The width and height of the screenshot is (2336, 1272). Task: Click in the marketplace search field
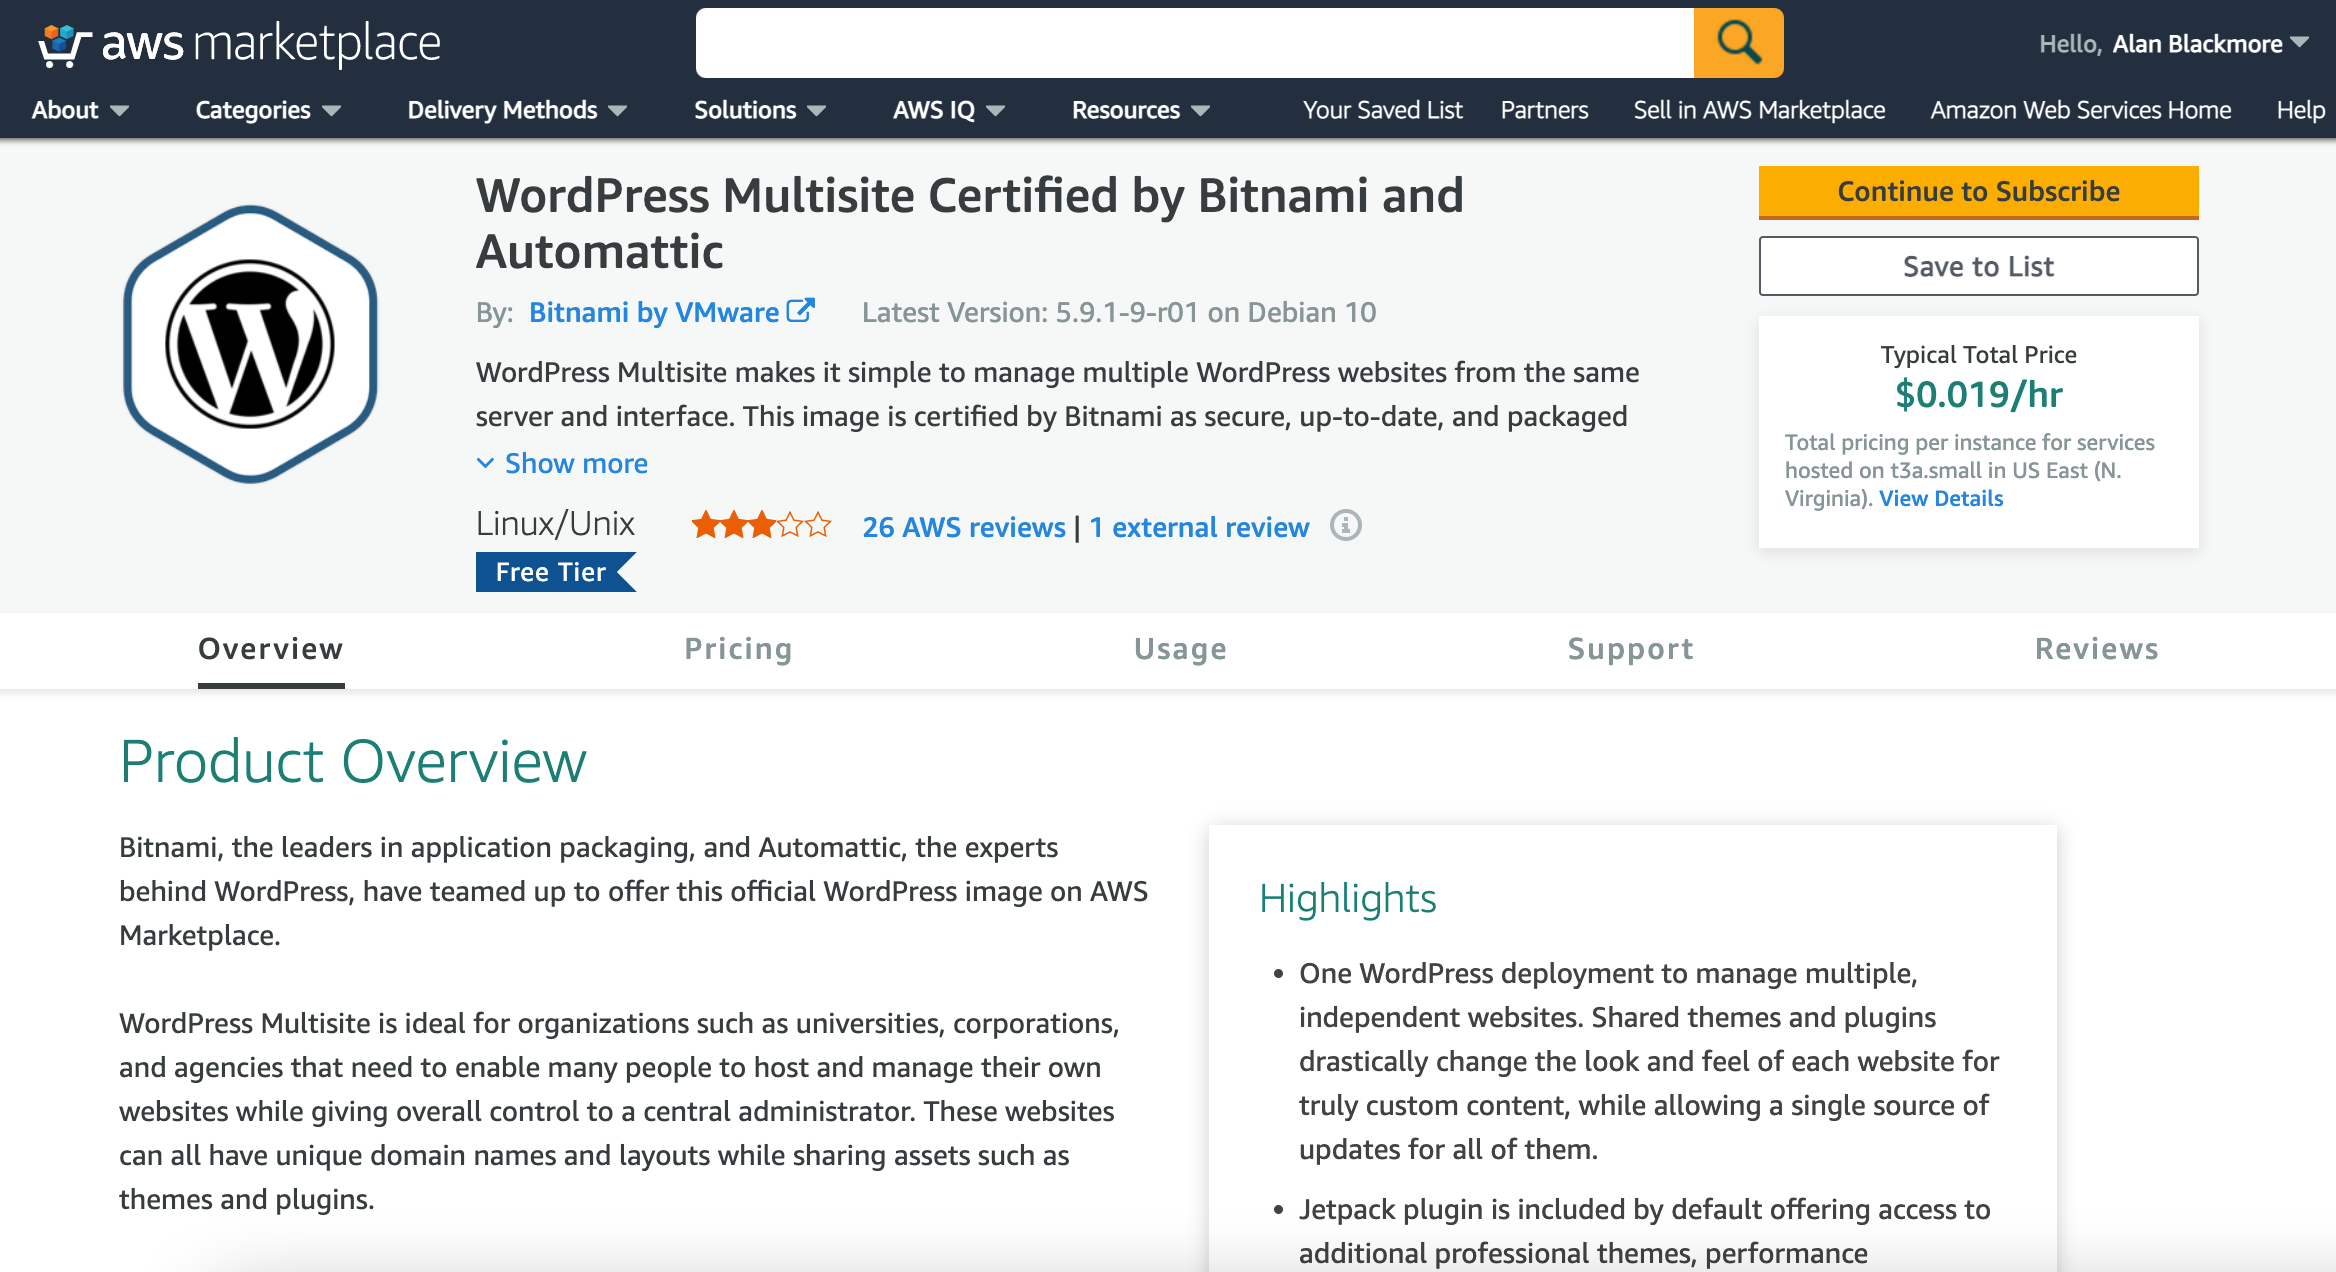[x=1194, y=43]
